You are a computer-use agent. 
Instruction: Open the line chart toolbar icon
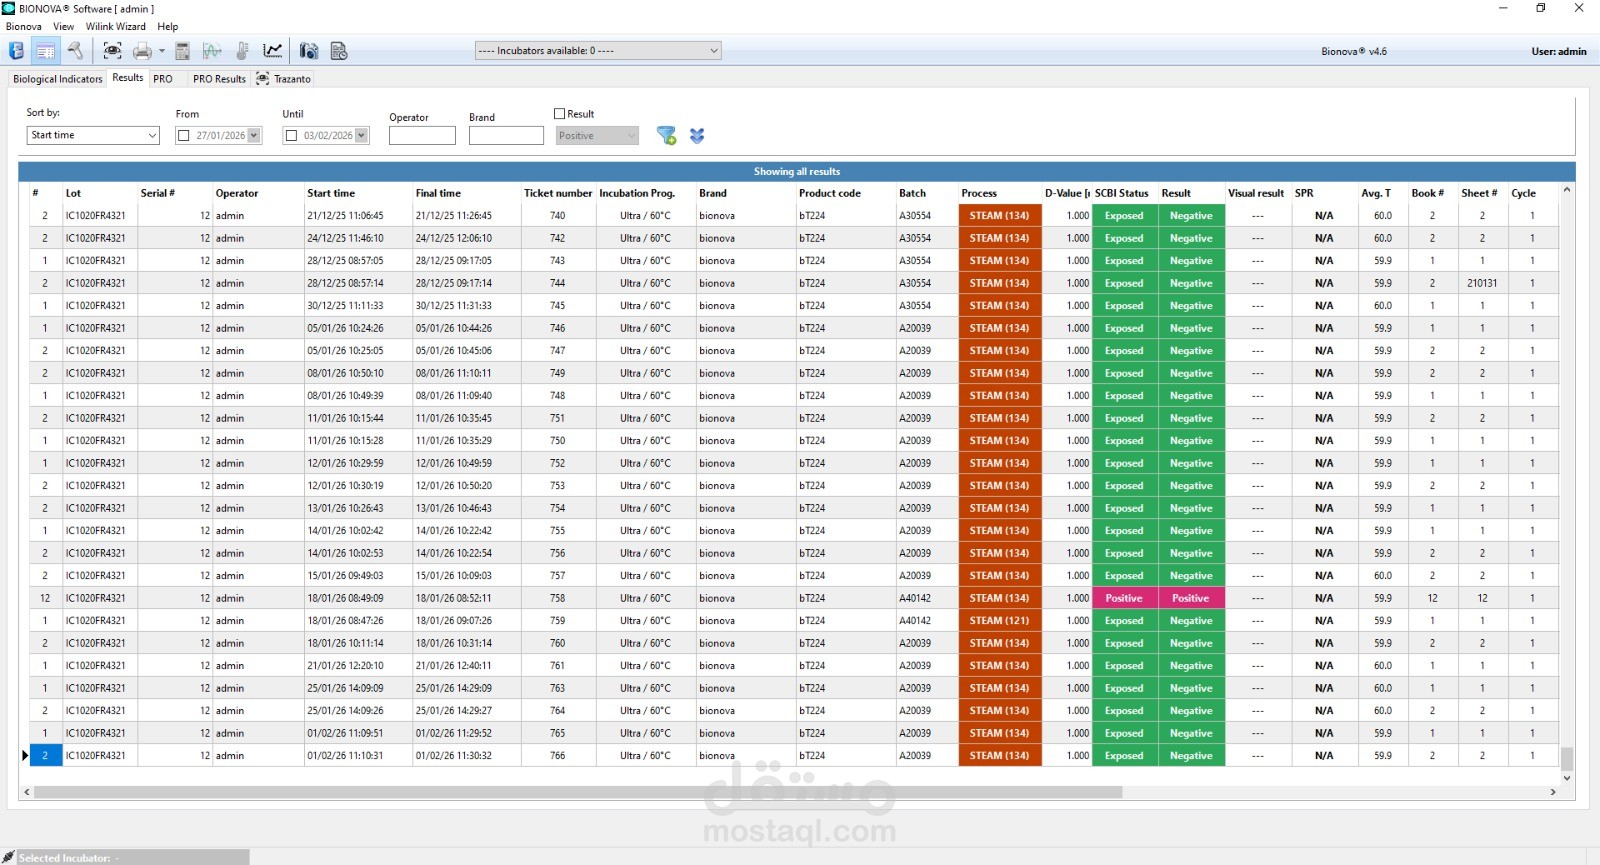272,51
